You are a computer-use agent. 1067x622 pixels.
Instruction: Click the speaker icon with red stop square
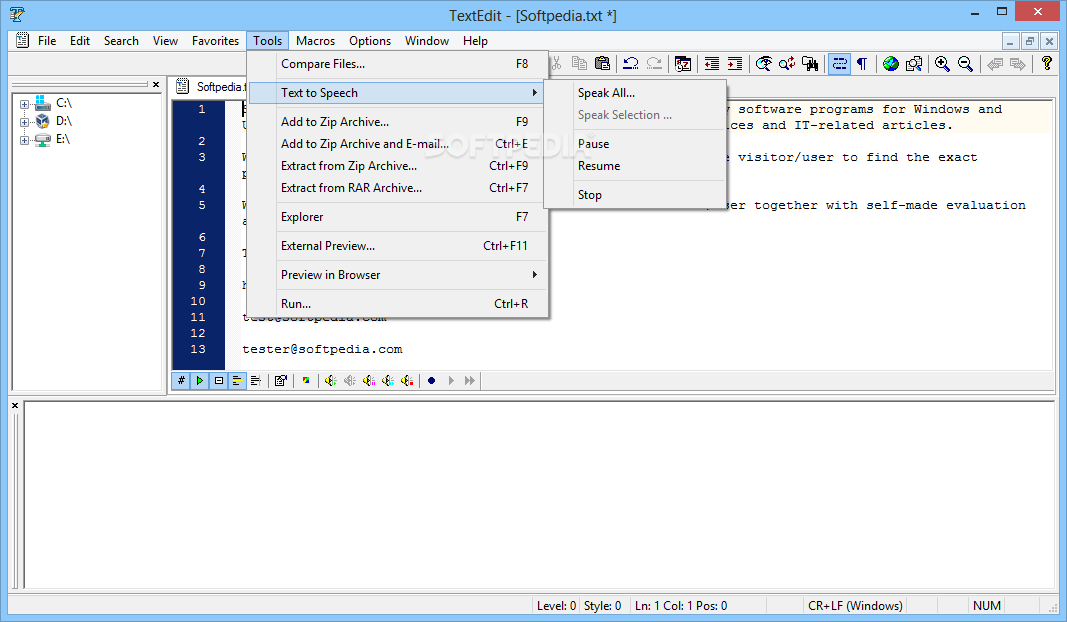click(x=407, y=380)
